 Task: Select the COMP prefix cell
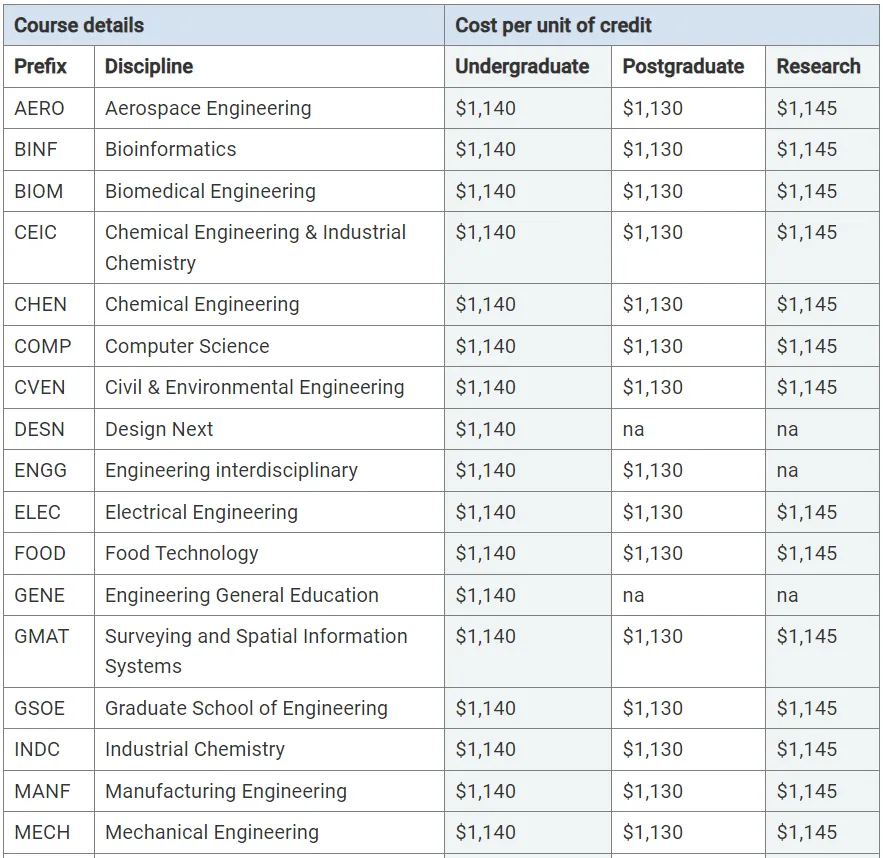(x=43, y=347)
